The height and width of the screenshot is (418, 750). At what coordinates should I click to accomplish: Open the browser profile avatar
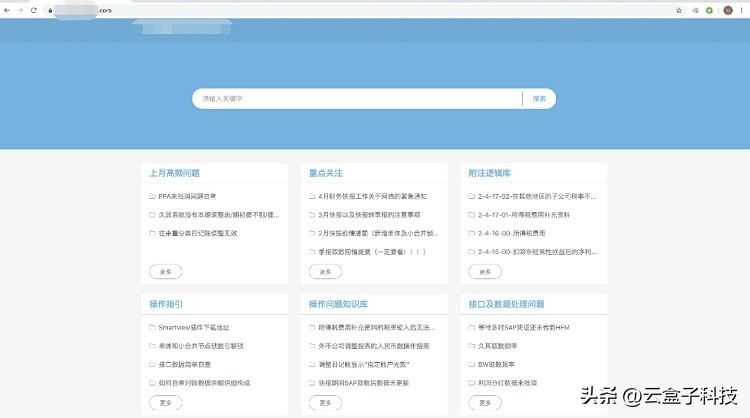tap(728, 11)
